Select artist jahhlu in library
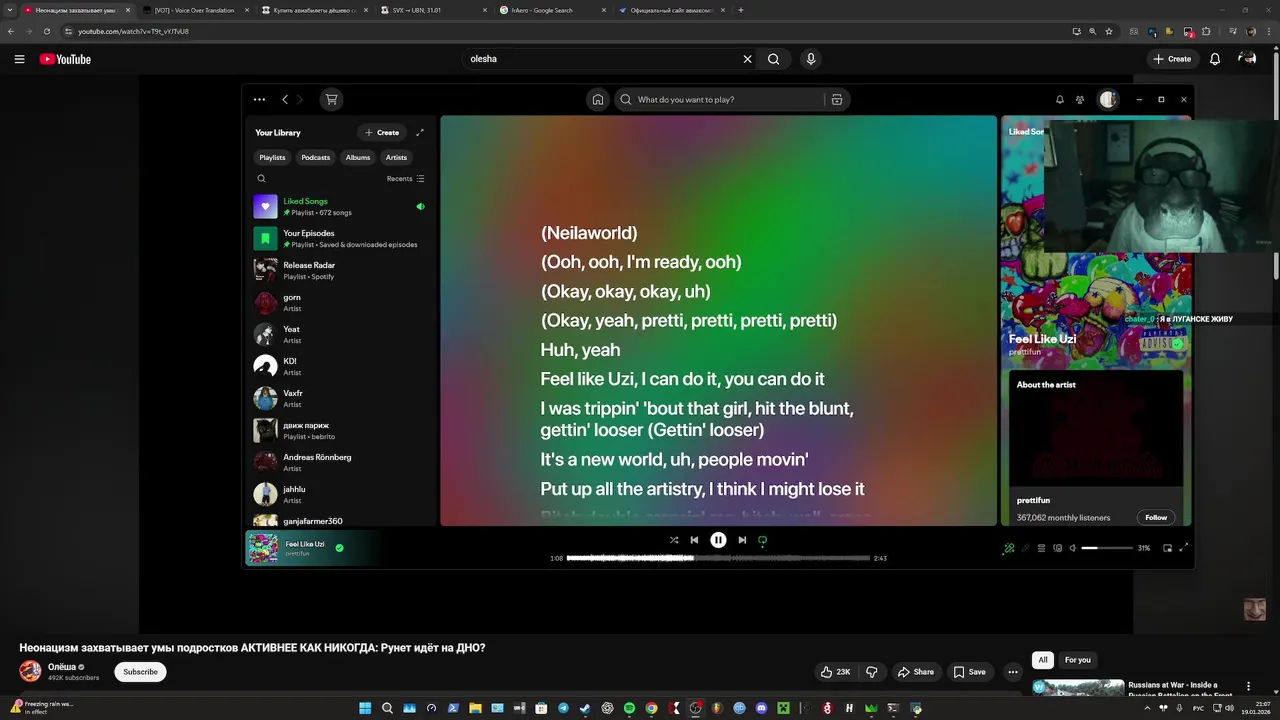Viewport: 1280px width, 720px height. click(x=339, y=495)
